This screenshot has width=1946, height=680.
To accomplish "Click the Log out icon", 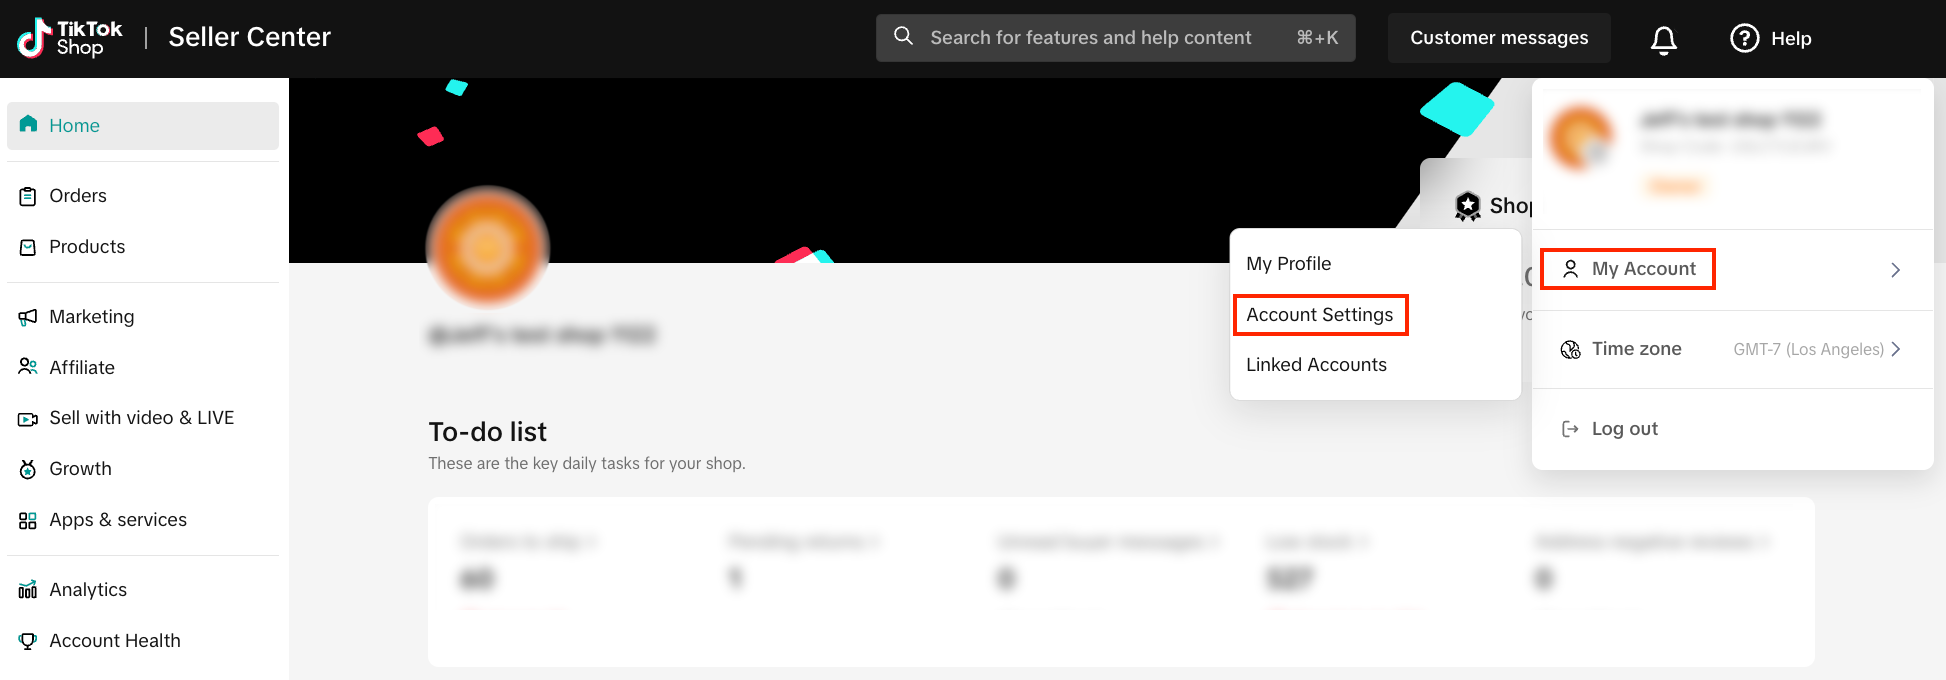I will [x=1570, y=429].
